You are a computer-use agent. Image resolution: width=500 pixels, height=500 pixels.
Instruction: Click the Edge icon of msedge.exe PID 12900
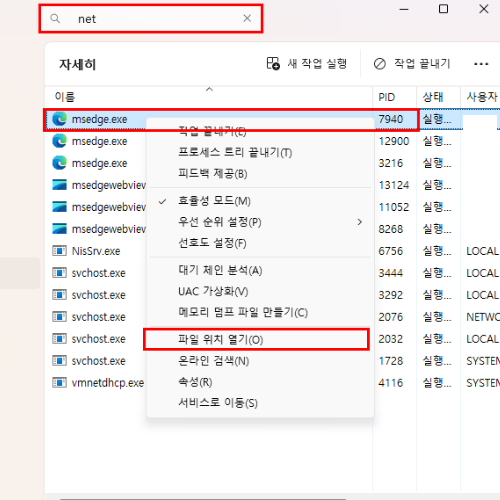[60, 141]
